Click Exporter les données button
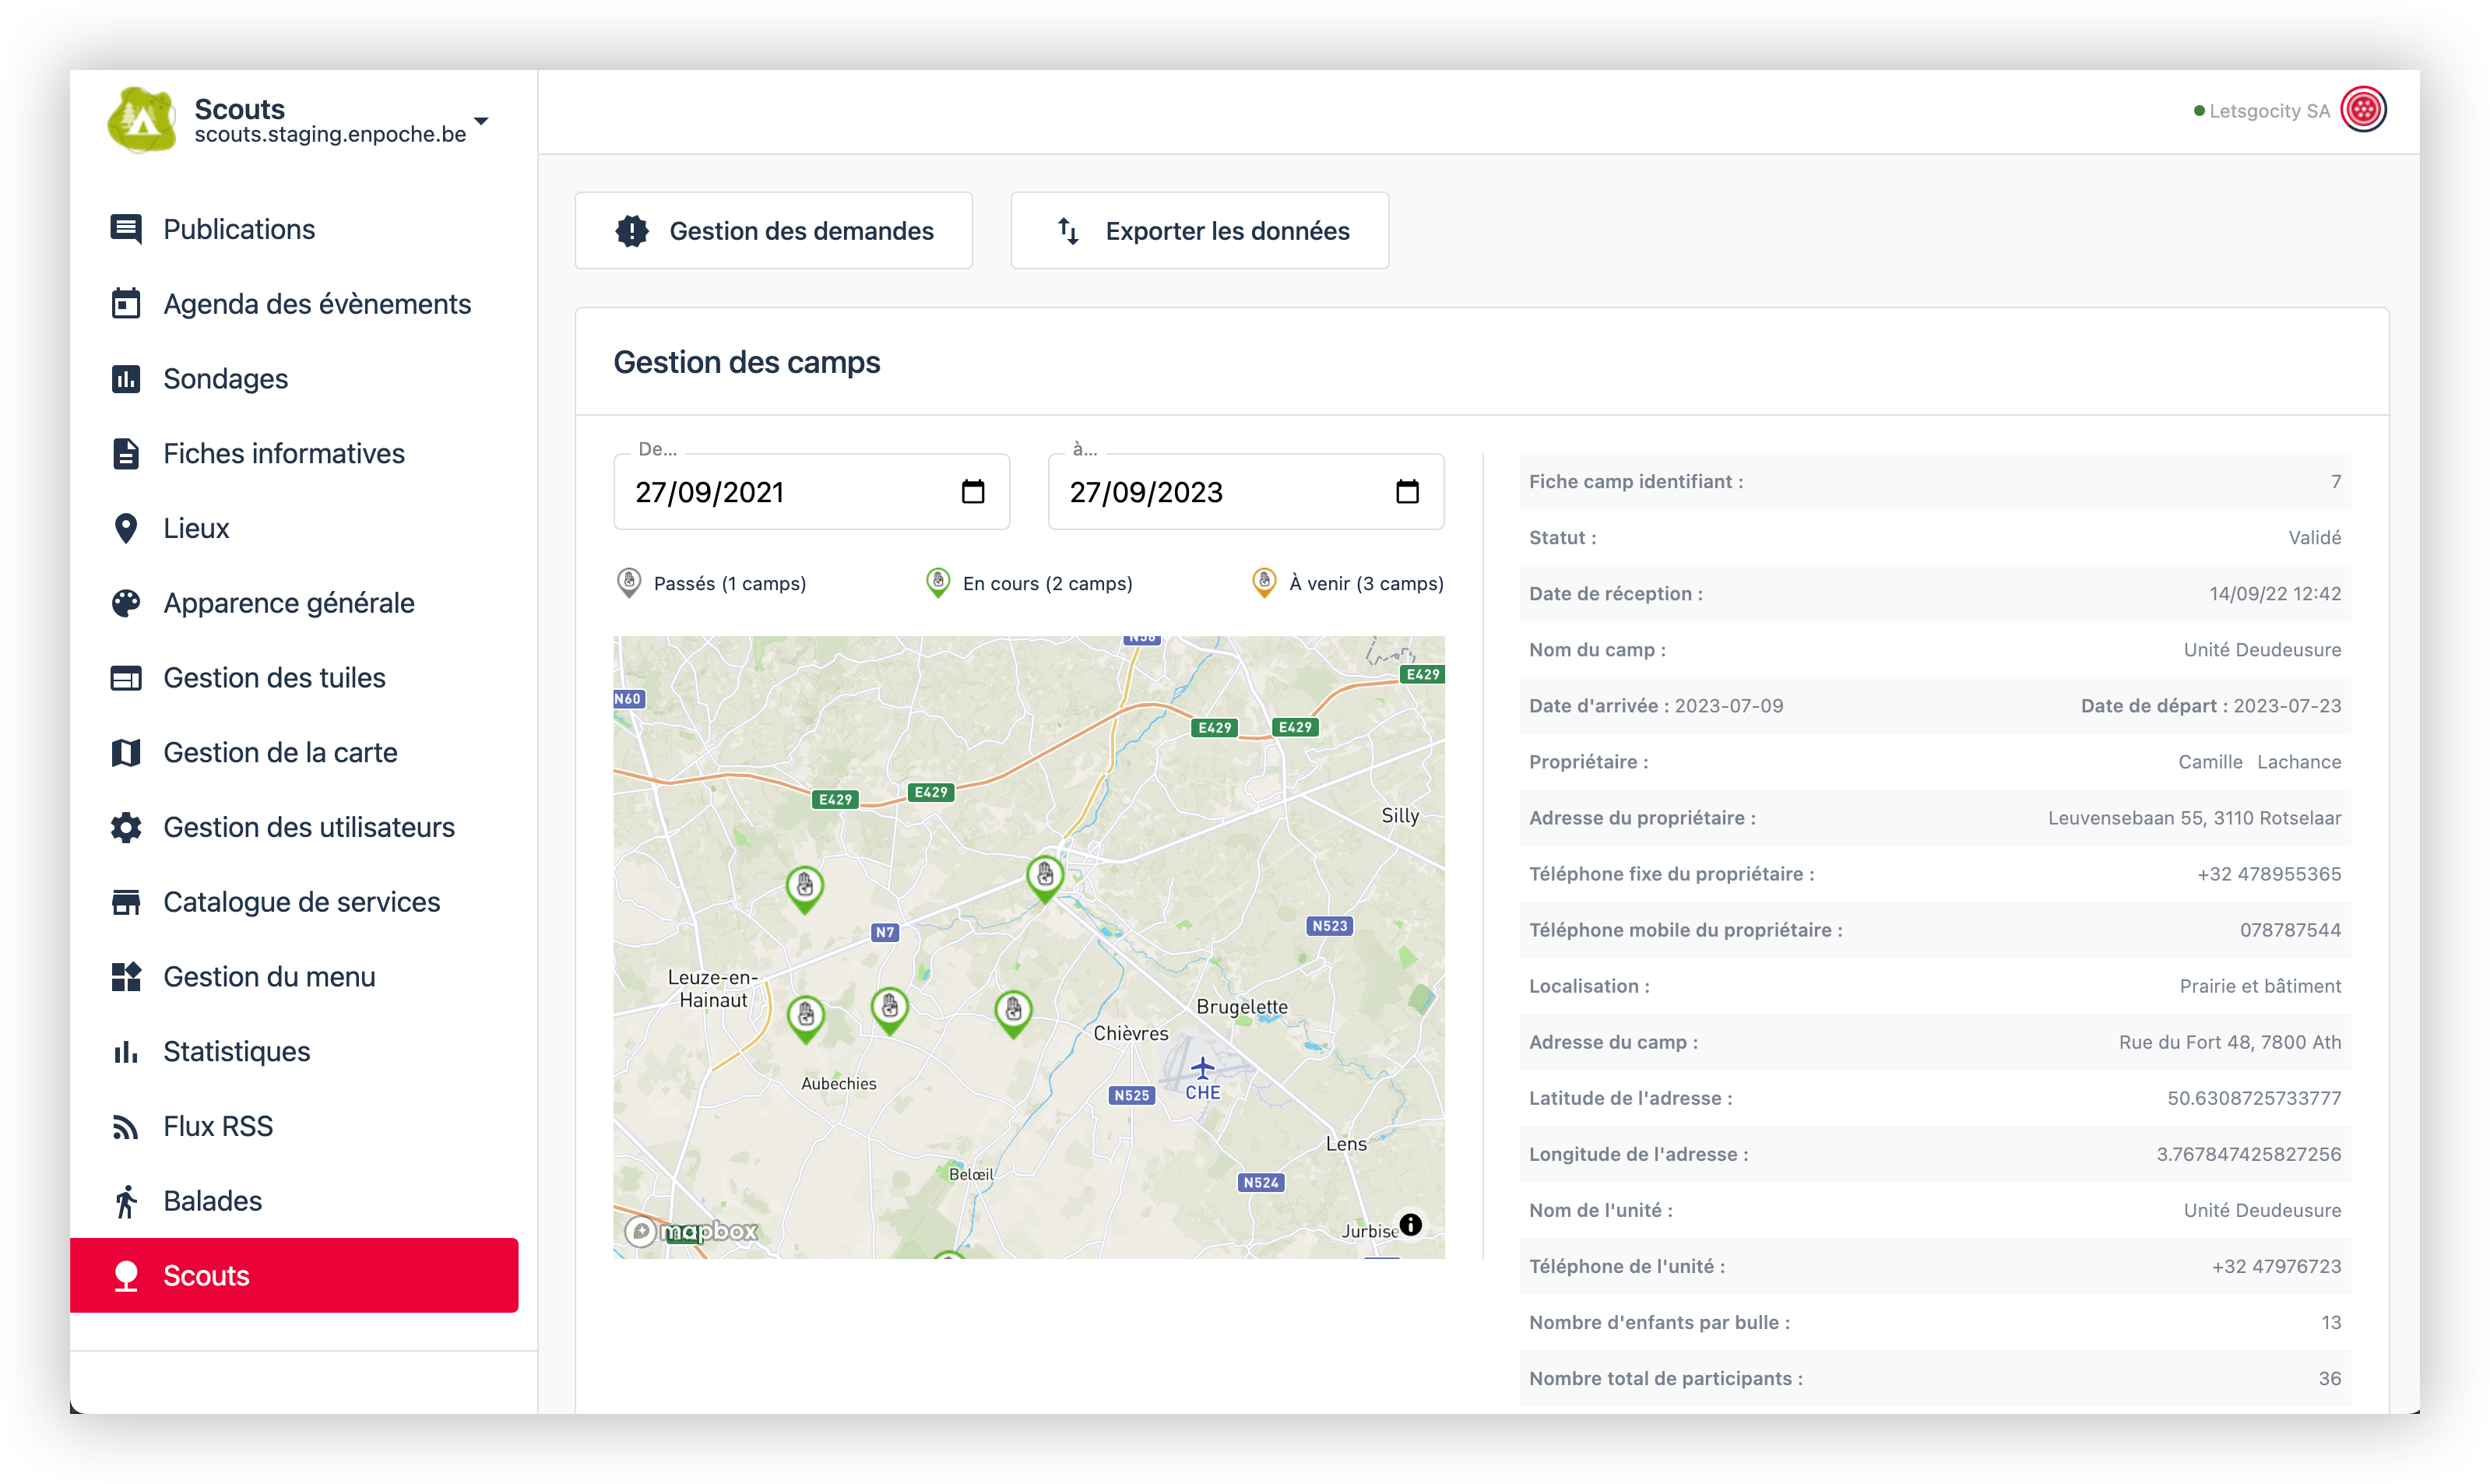The width and height of the screenshot is (2490, 1484). click(x=1199, y=230)
